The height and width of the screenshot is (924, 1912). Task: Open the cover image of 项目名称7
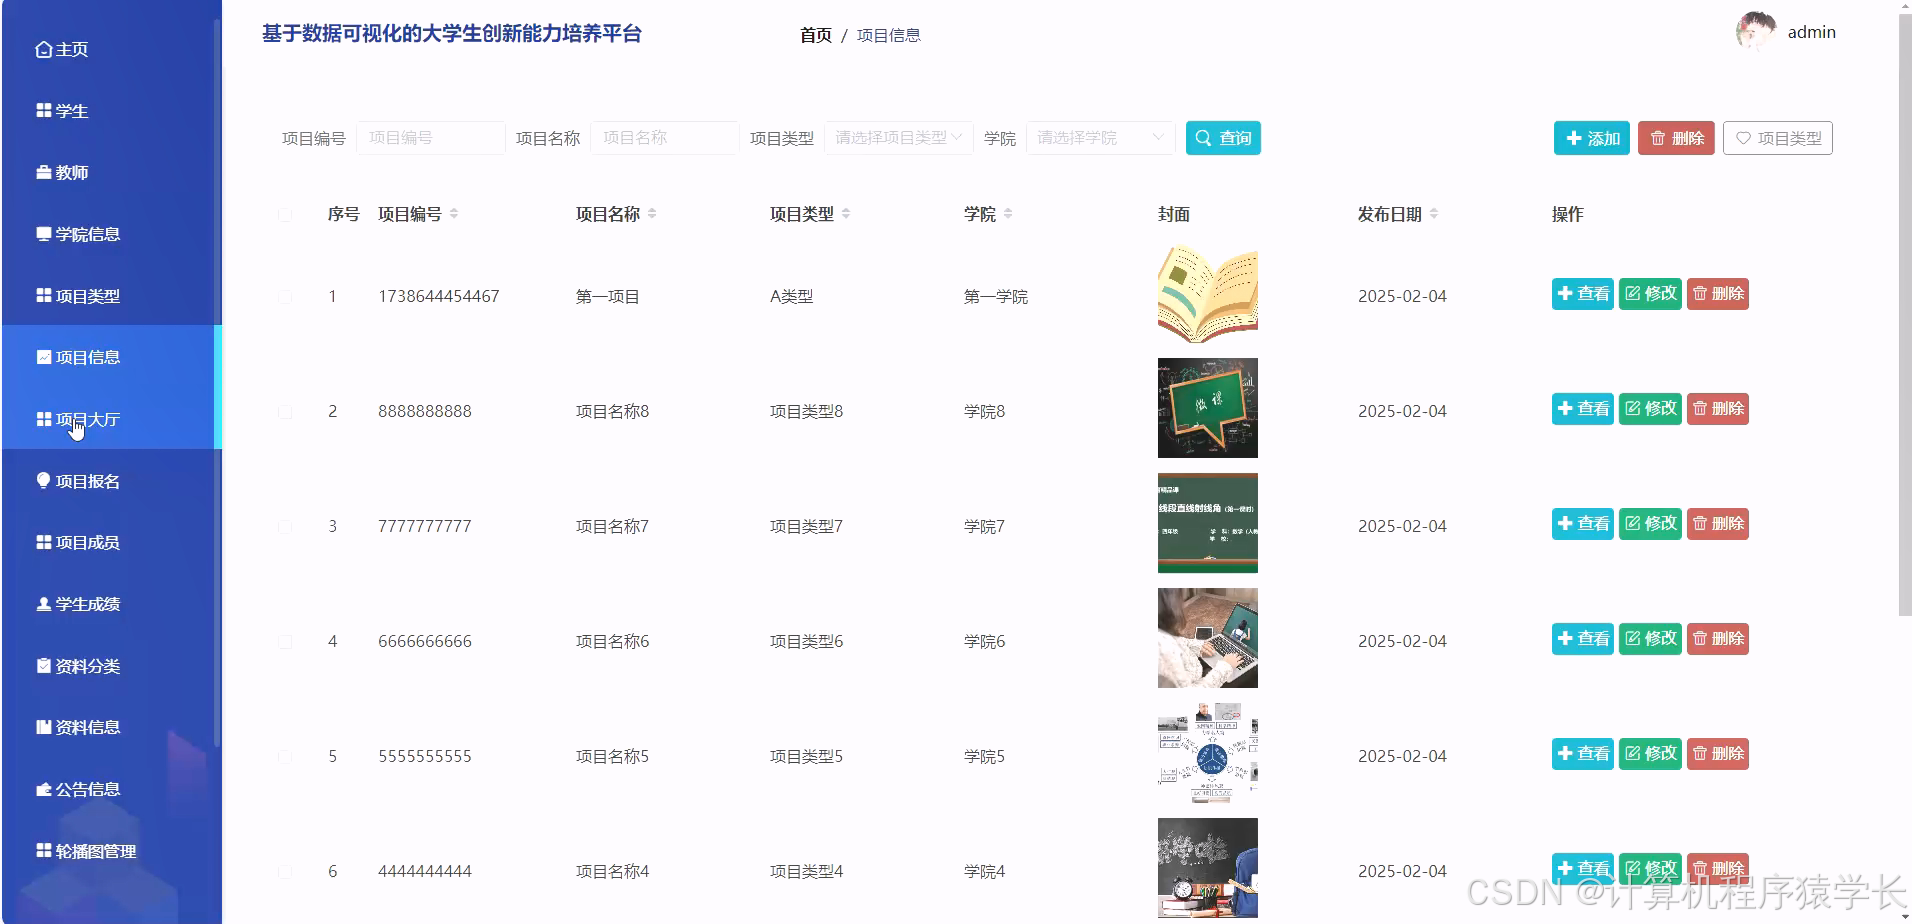pos(1208,523)
